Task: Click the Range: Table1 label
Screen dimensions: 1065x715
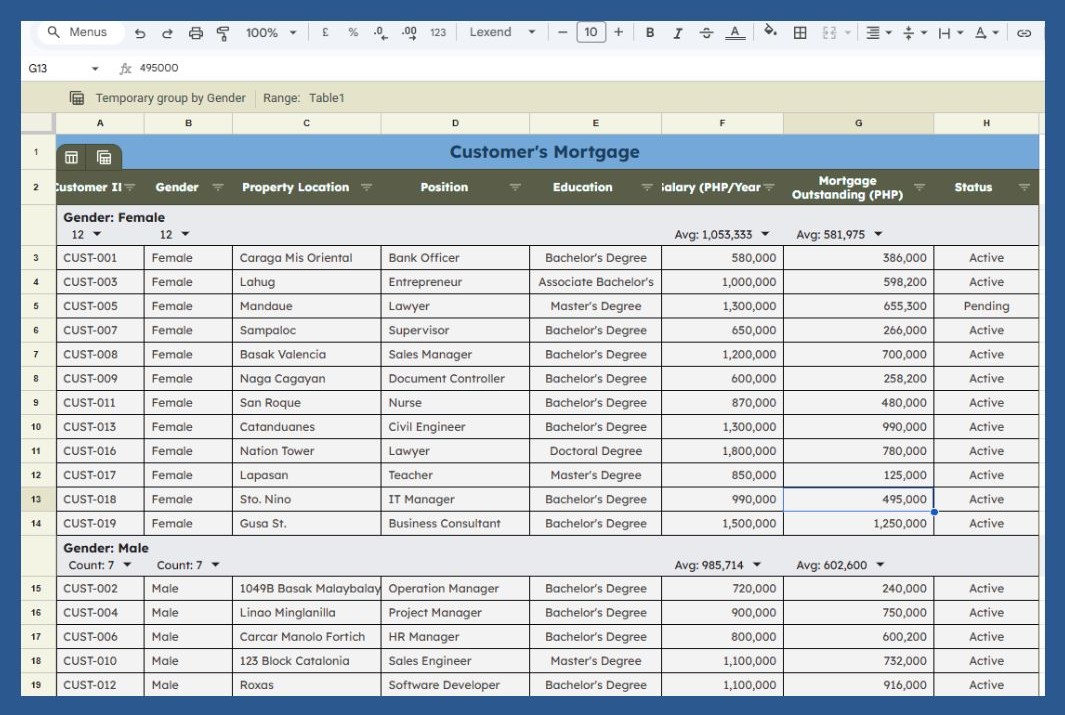Action: click(x=304, y=98)
